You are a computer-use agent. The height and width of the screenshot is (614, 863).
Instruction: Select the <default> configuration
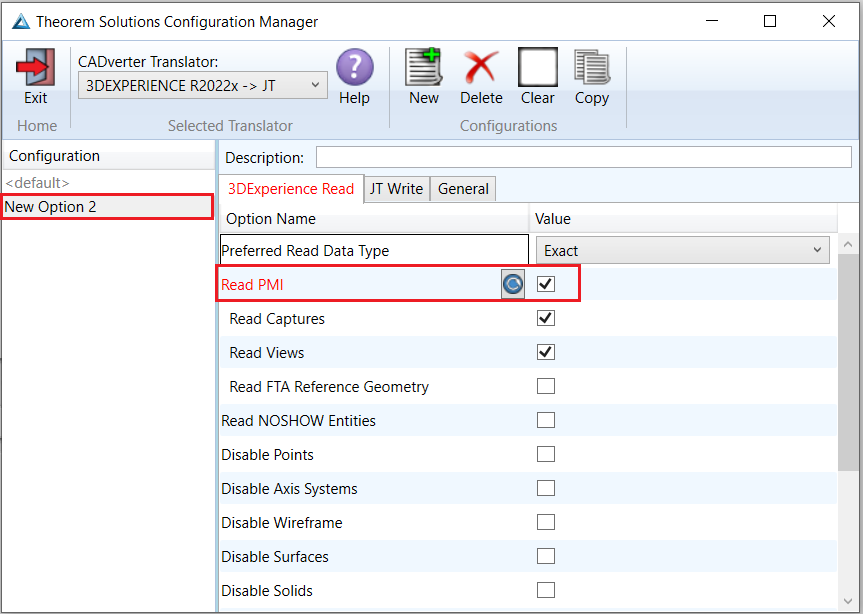pyautogui.click(x=37, y=183)
